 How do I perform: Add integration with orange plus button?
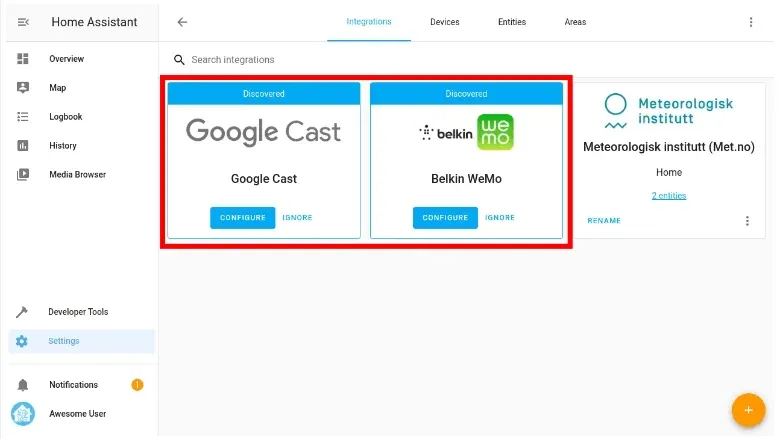[x=748, y=410]
